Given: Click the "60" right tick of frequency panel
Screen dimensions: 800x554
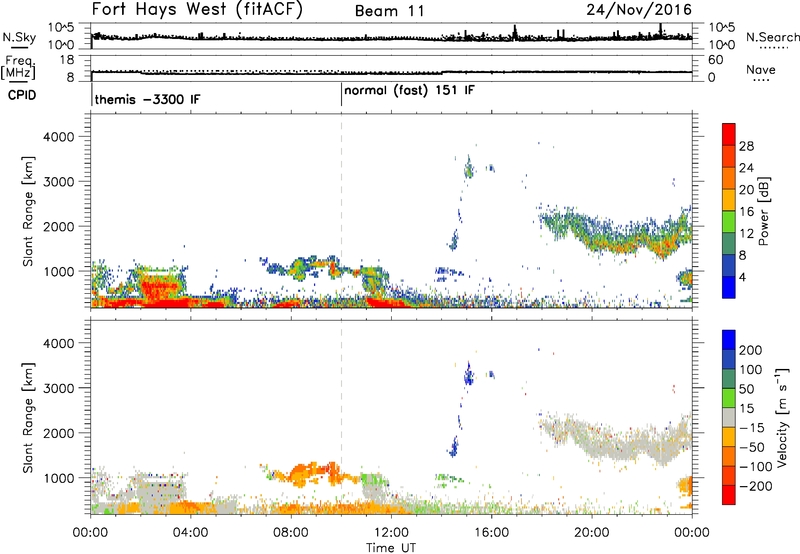Looking at the screenshot, I should point(715,60).
